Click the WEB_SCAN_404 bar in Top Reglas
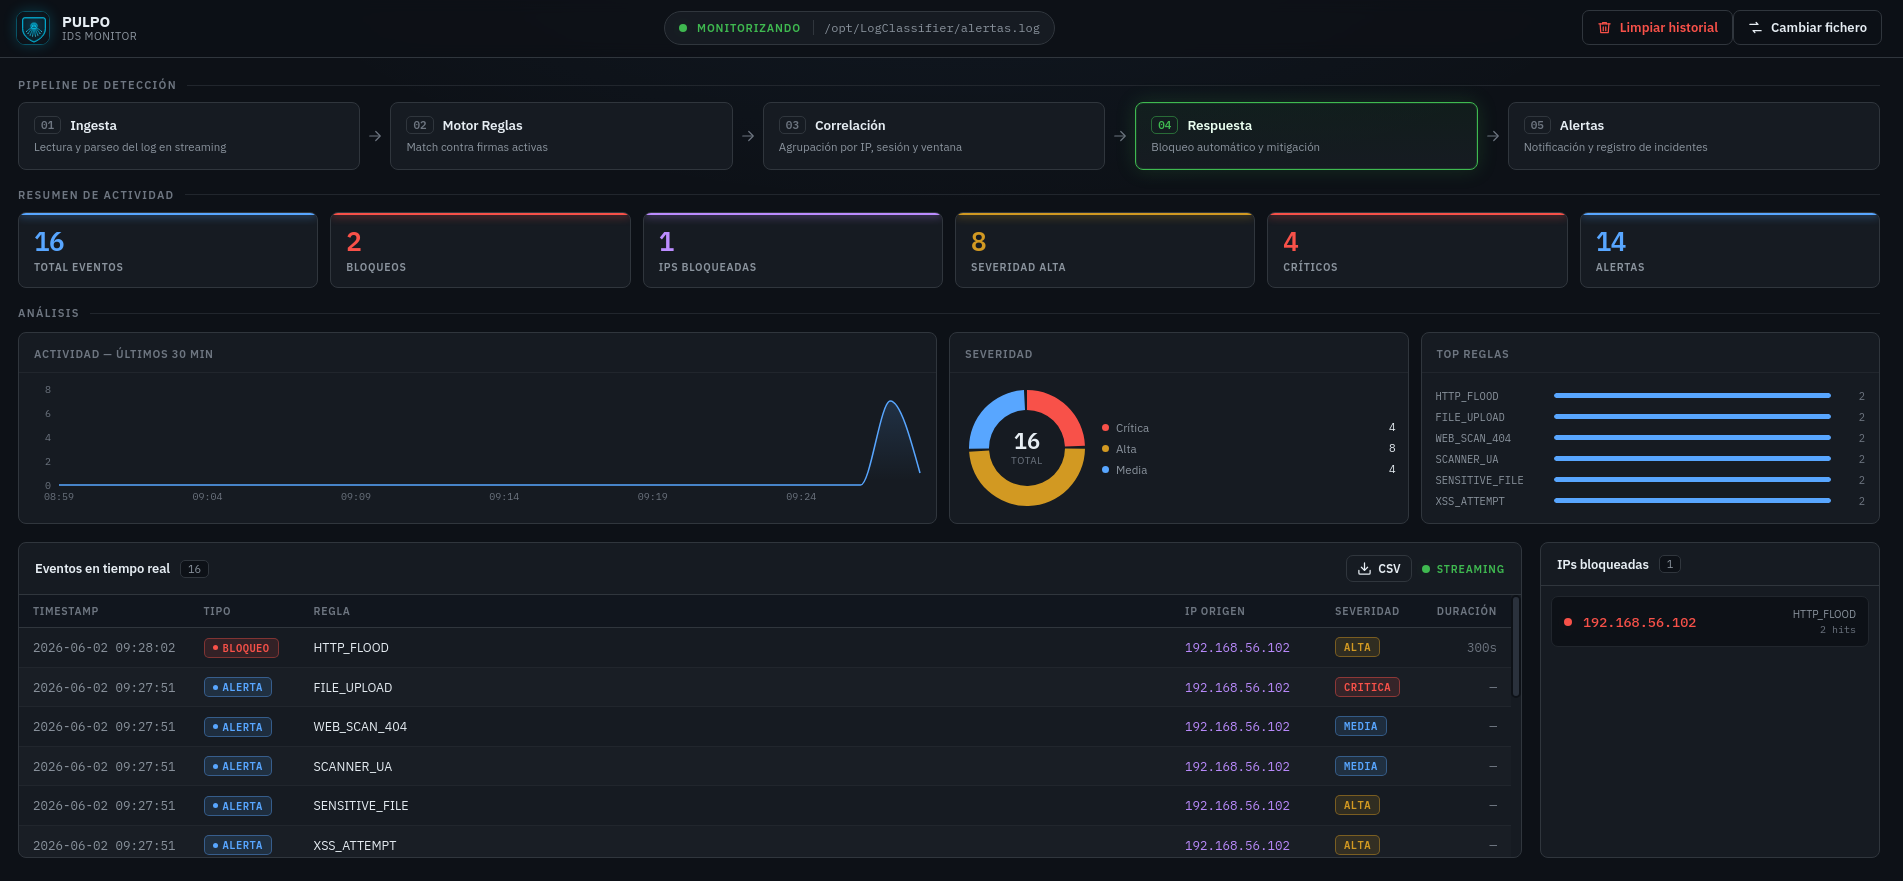 [1692, 438]
